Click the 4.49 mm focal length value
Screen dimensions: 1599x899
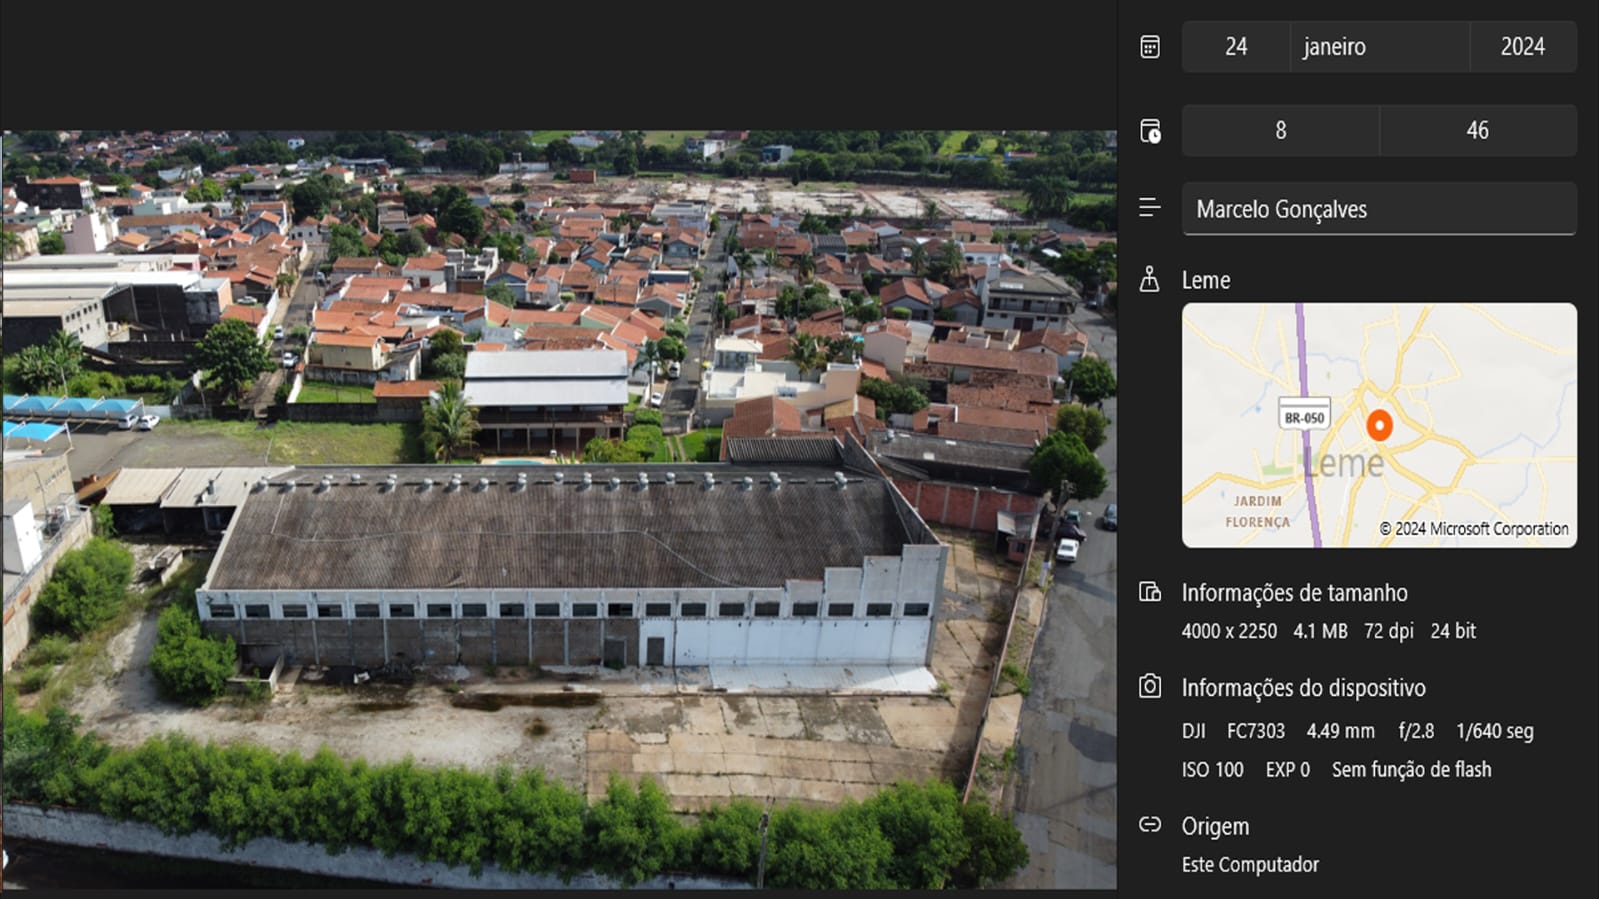(x=1340, y=731)
